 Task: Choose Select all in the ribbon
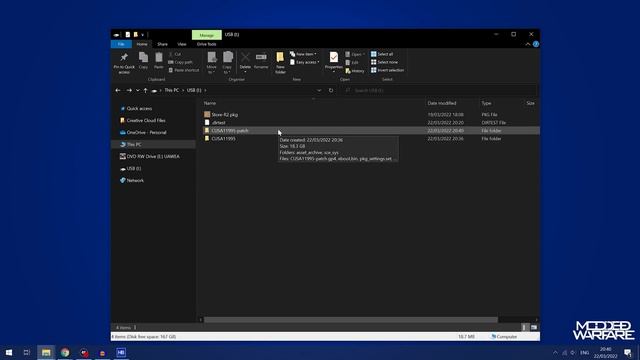tap(382, 54)
